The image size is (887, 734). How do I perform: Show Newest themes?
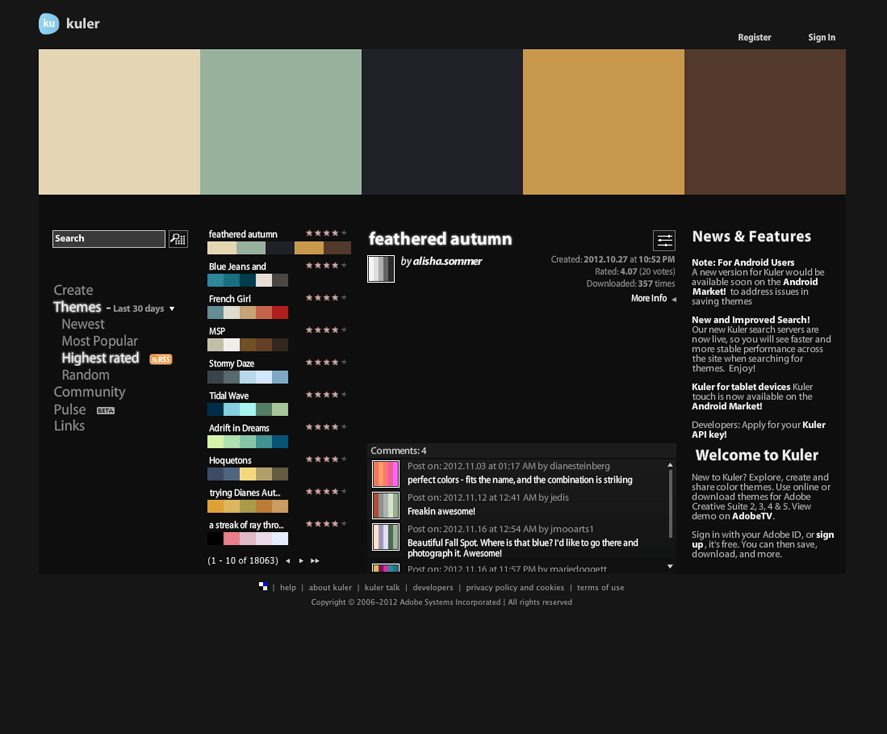click(x=83, y=324)
